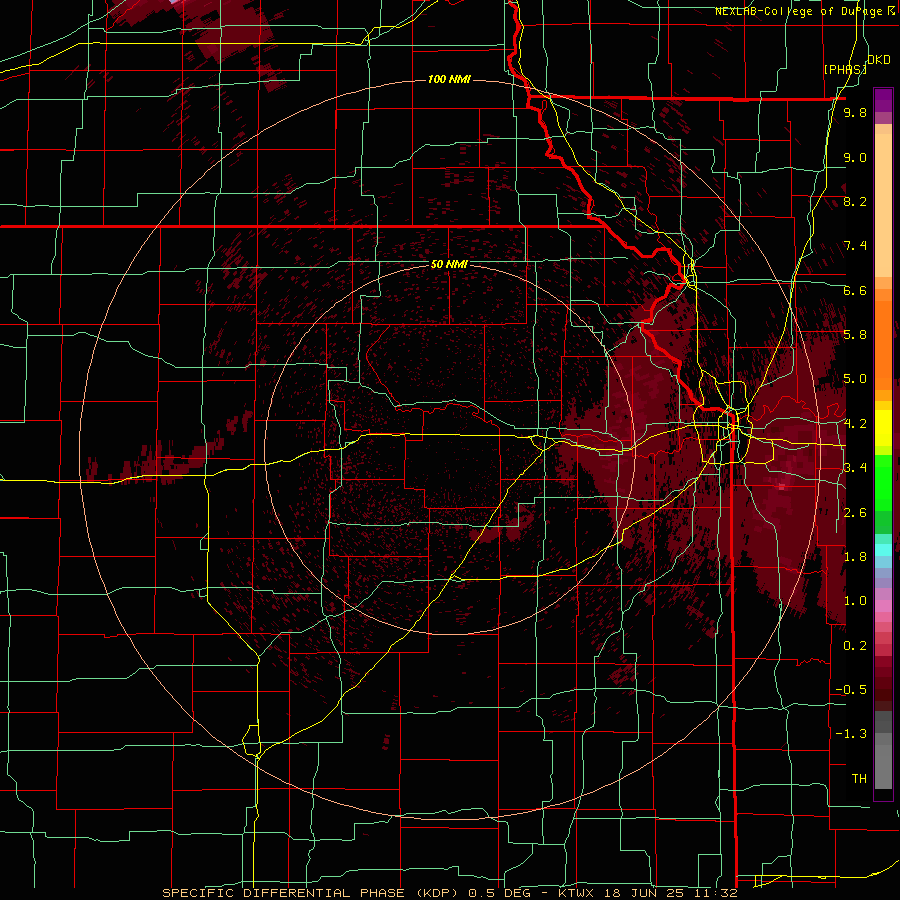Viewport: 900px width, 900px height.
Task: Click the purple segment atop the color bar
Action: point(883,100)
